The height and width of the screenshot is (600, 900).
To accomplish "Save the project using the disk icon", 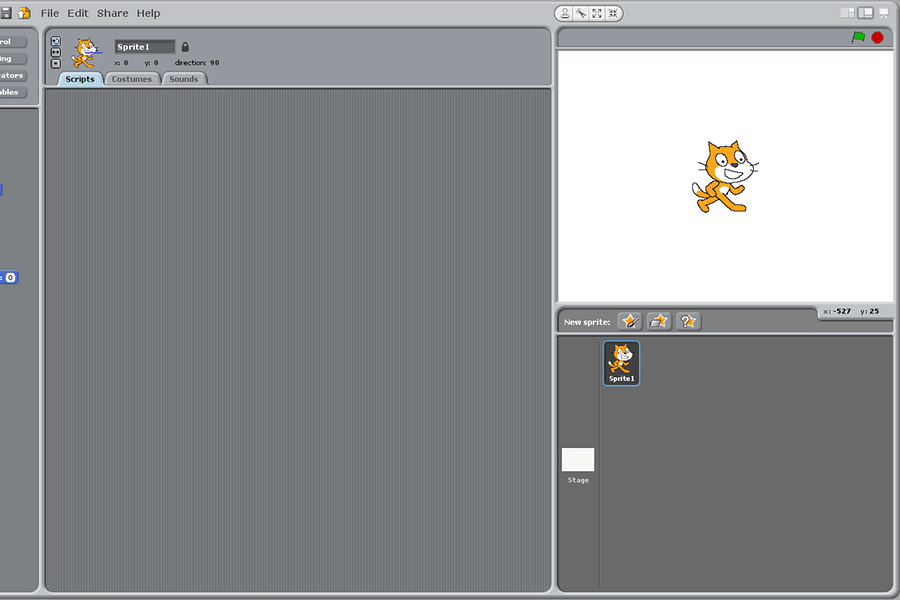I will coord(6,12).
